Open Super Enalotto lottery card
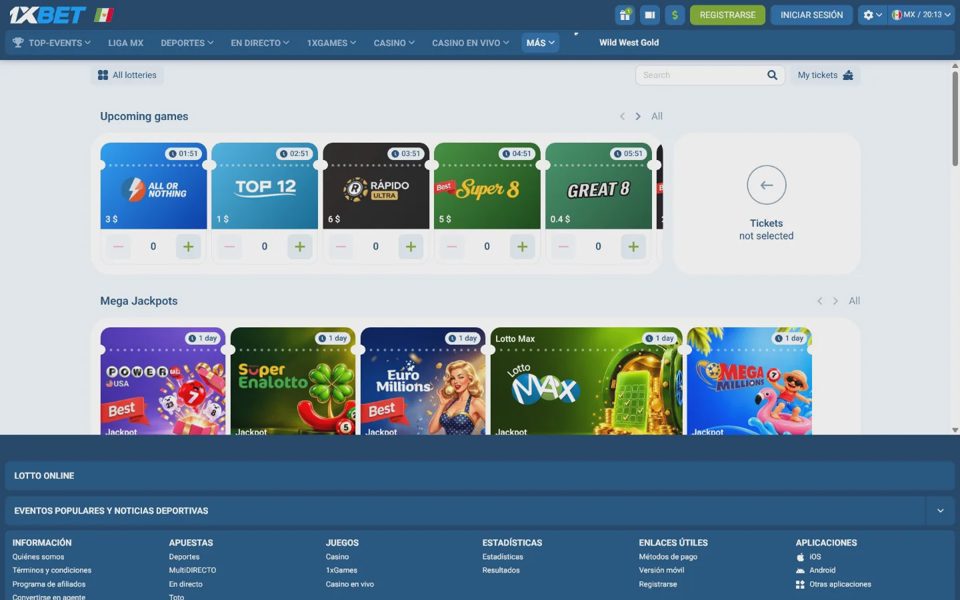Viewport: 960px width, 600px height. point(293,381)
